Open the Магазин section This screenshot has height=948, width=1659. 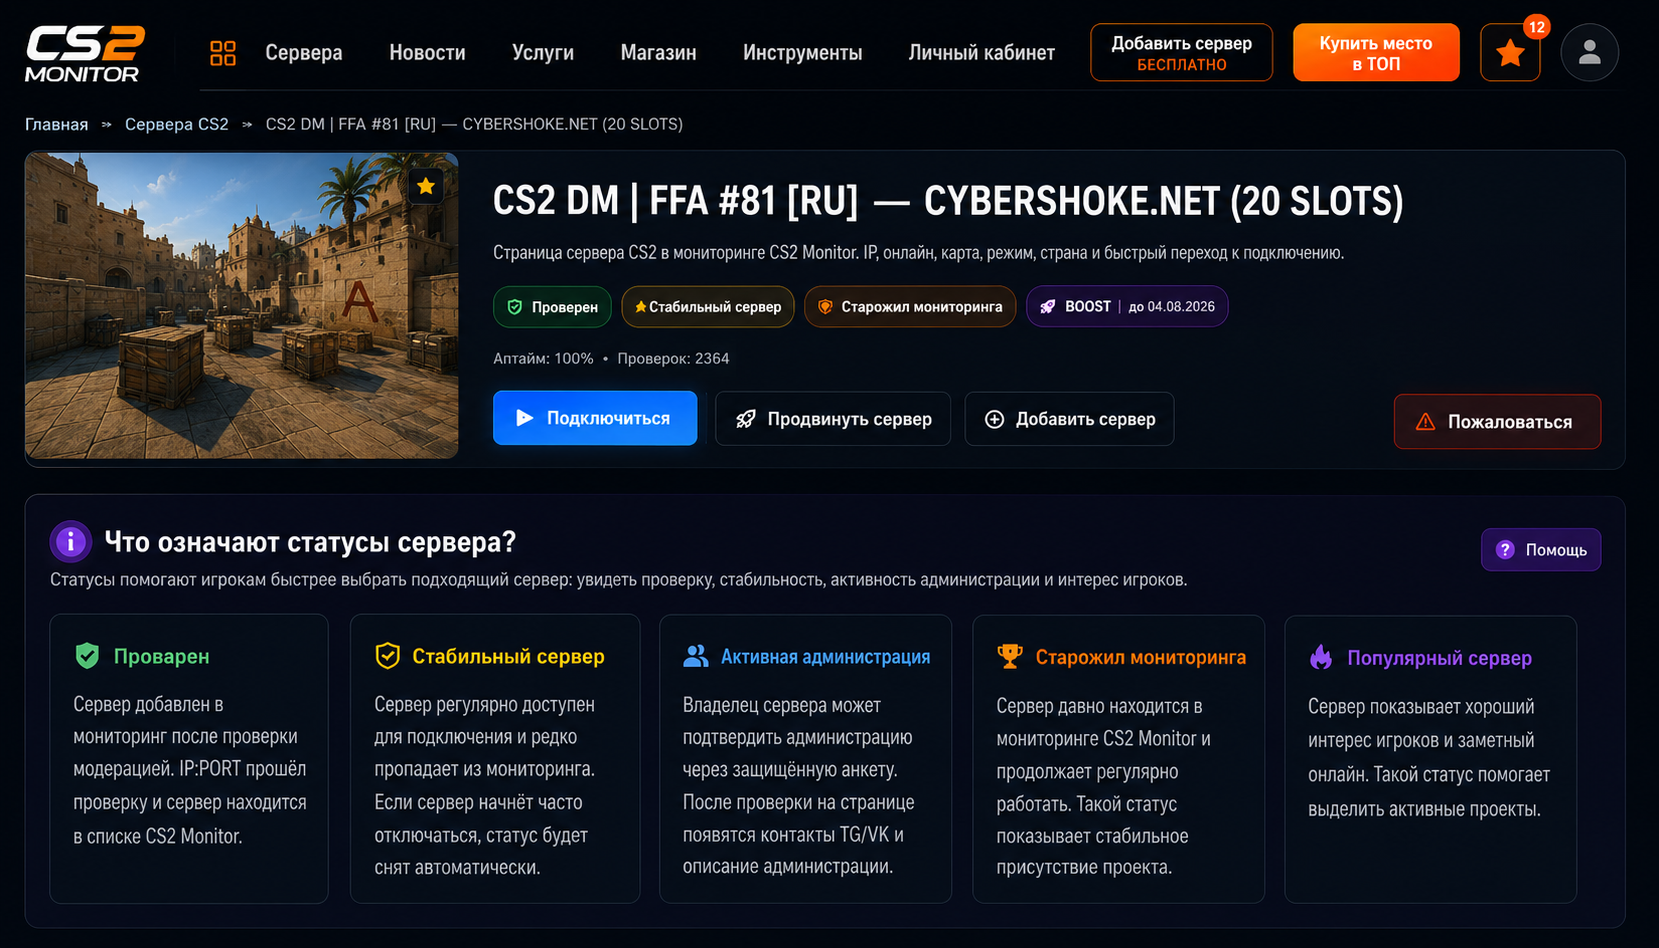[x=658, y=53]
